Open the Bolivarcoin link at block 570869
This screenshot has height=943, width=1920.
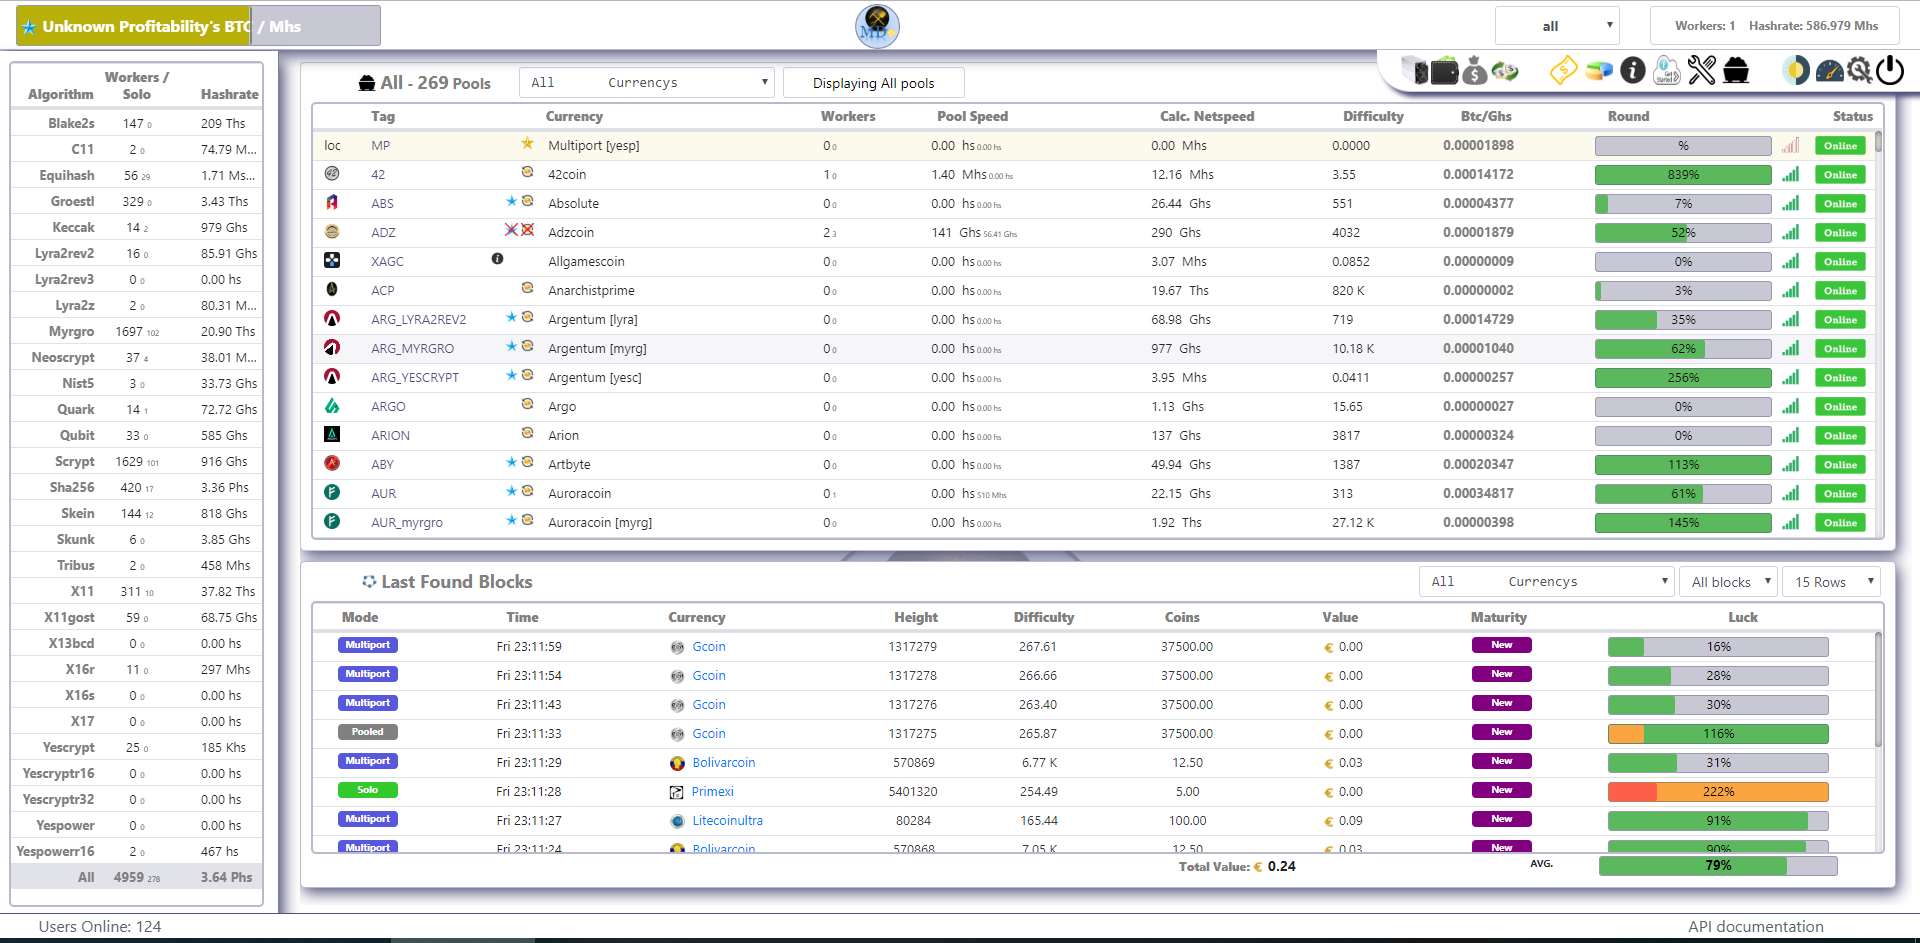pyautogui.click(x=724, y=762)
